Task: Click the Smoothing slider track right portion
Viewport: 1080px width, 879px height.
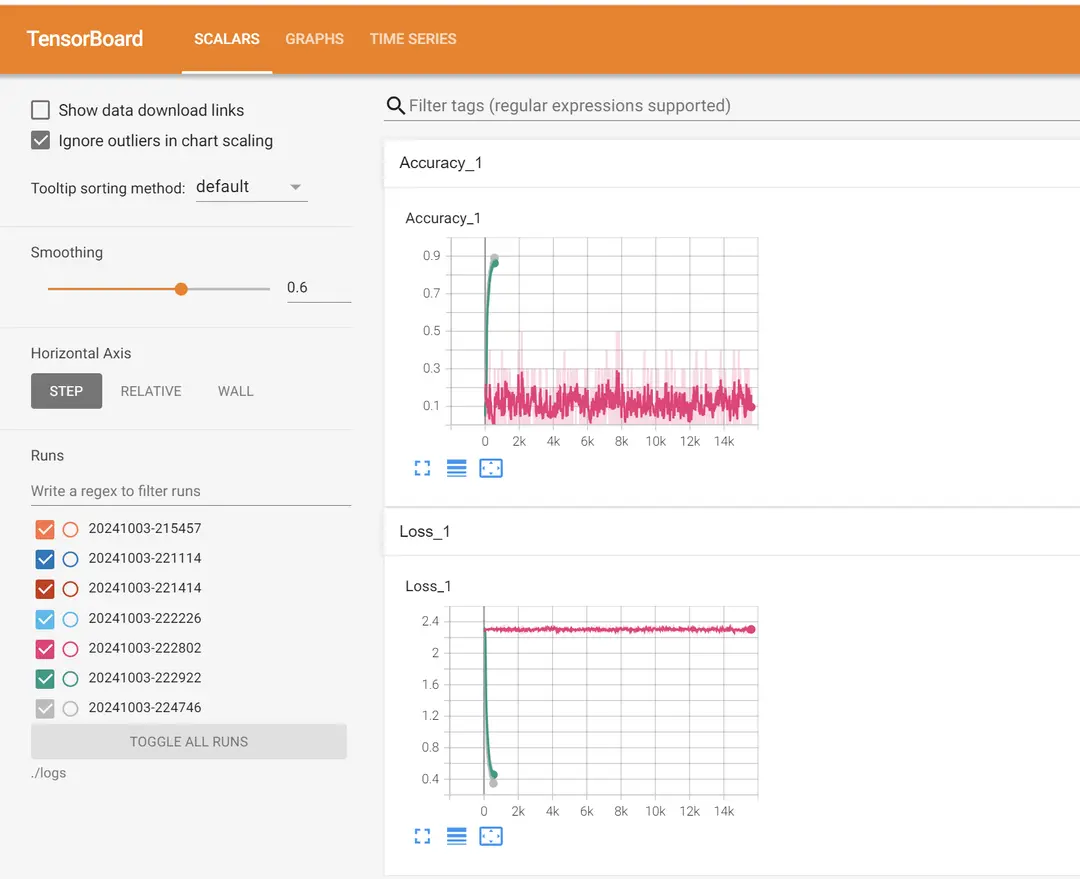Action: click(229, 289)
